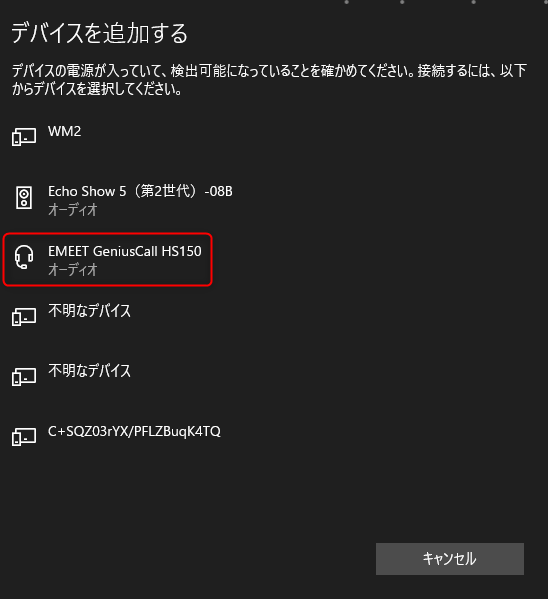Select the WM2 device name
The width and height of the screenshot is (548, 599).
pos(64,131)
